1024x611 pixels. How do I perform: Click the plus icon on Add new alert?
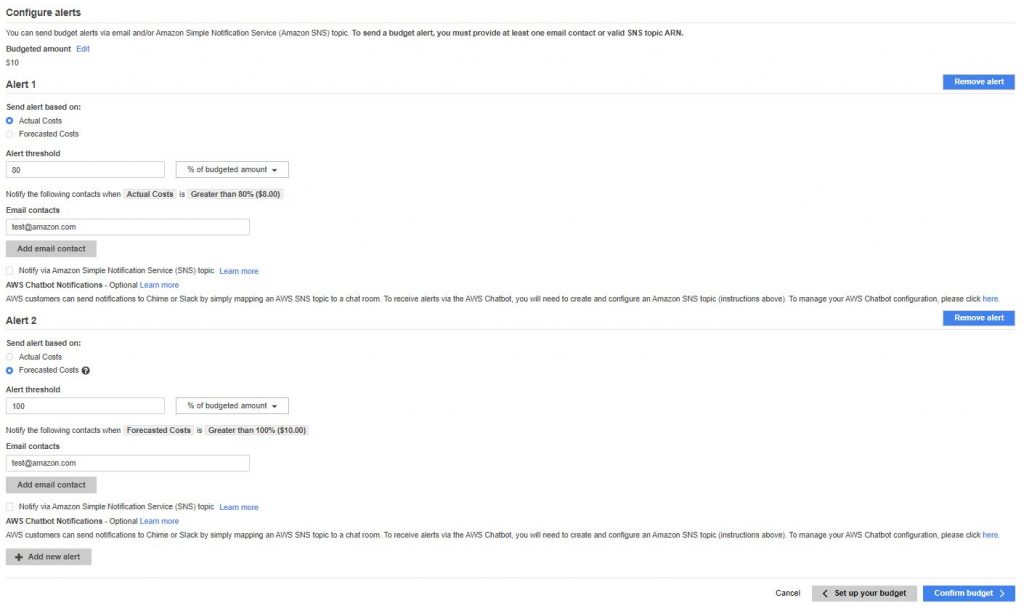(19, 557)
